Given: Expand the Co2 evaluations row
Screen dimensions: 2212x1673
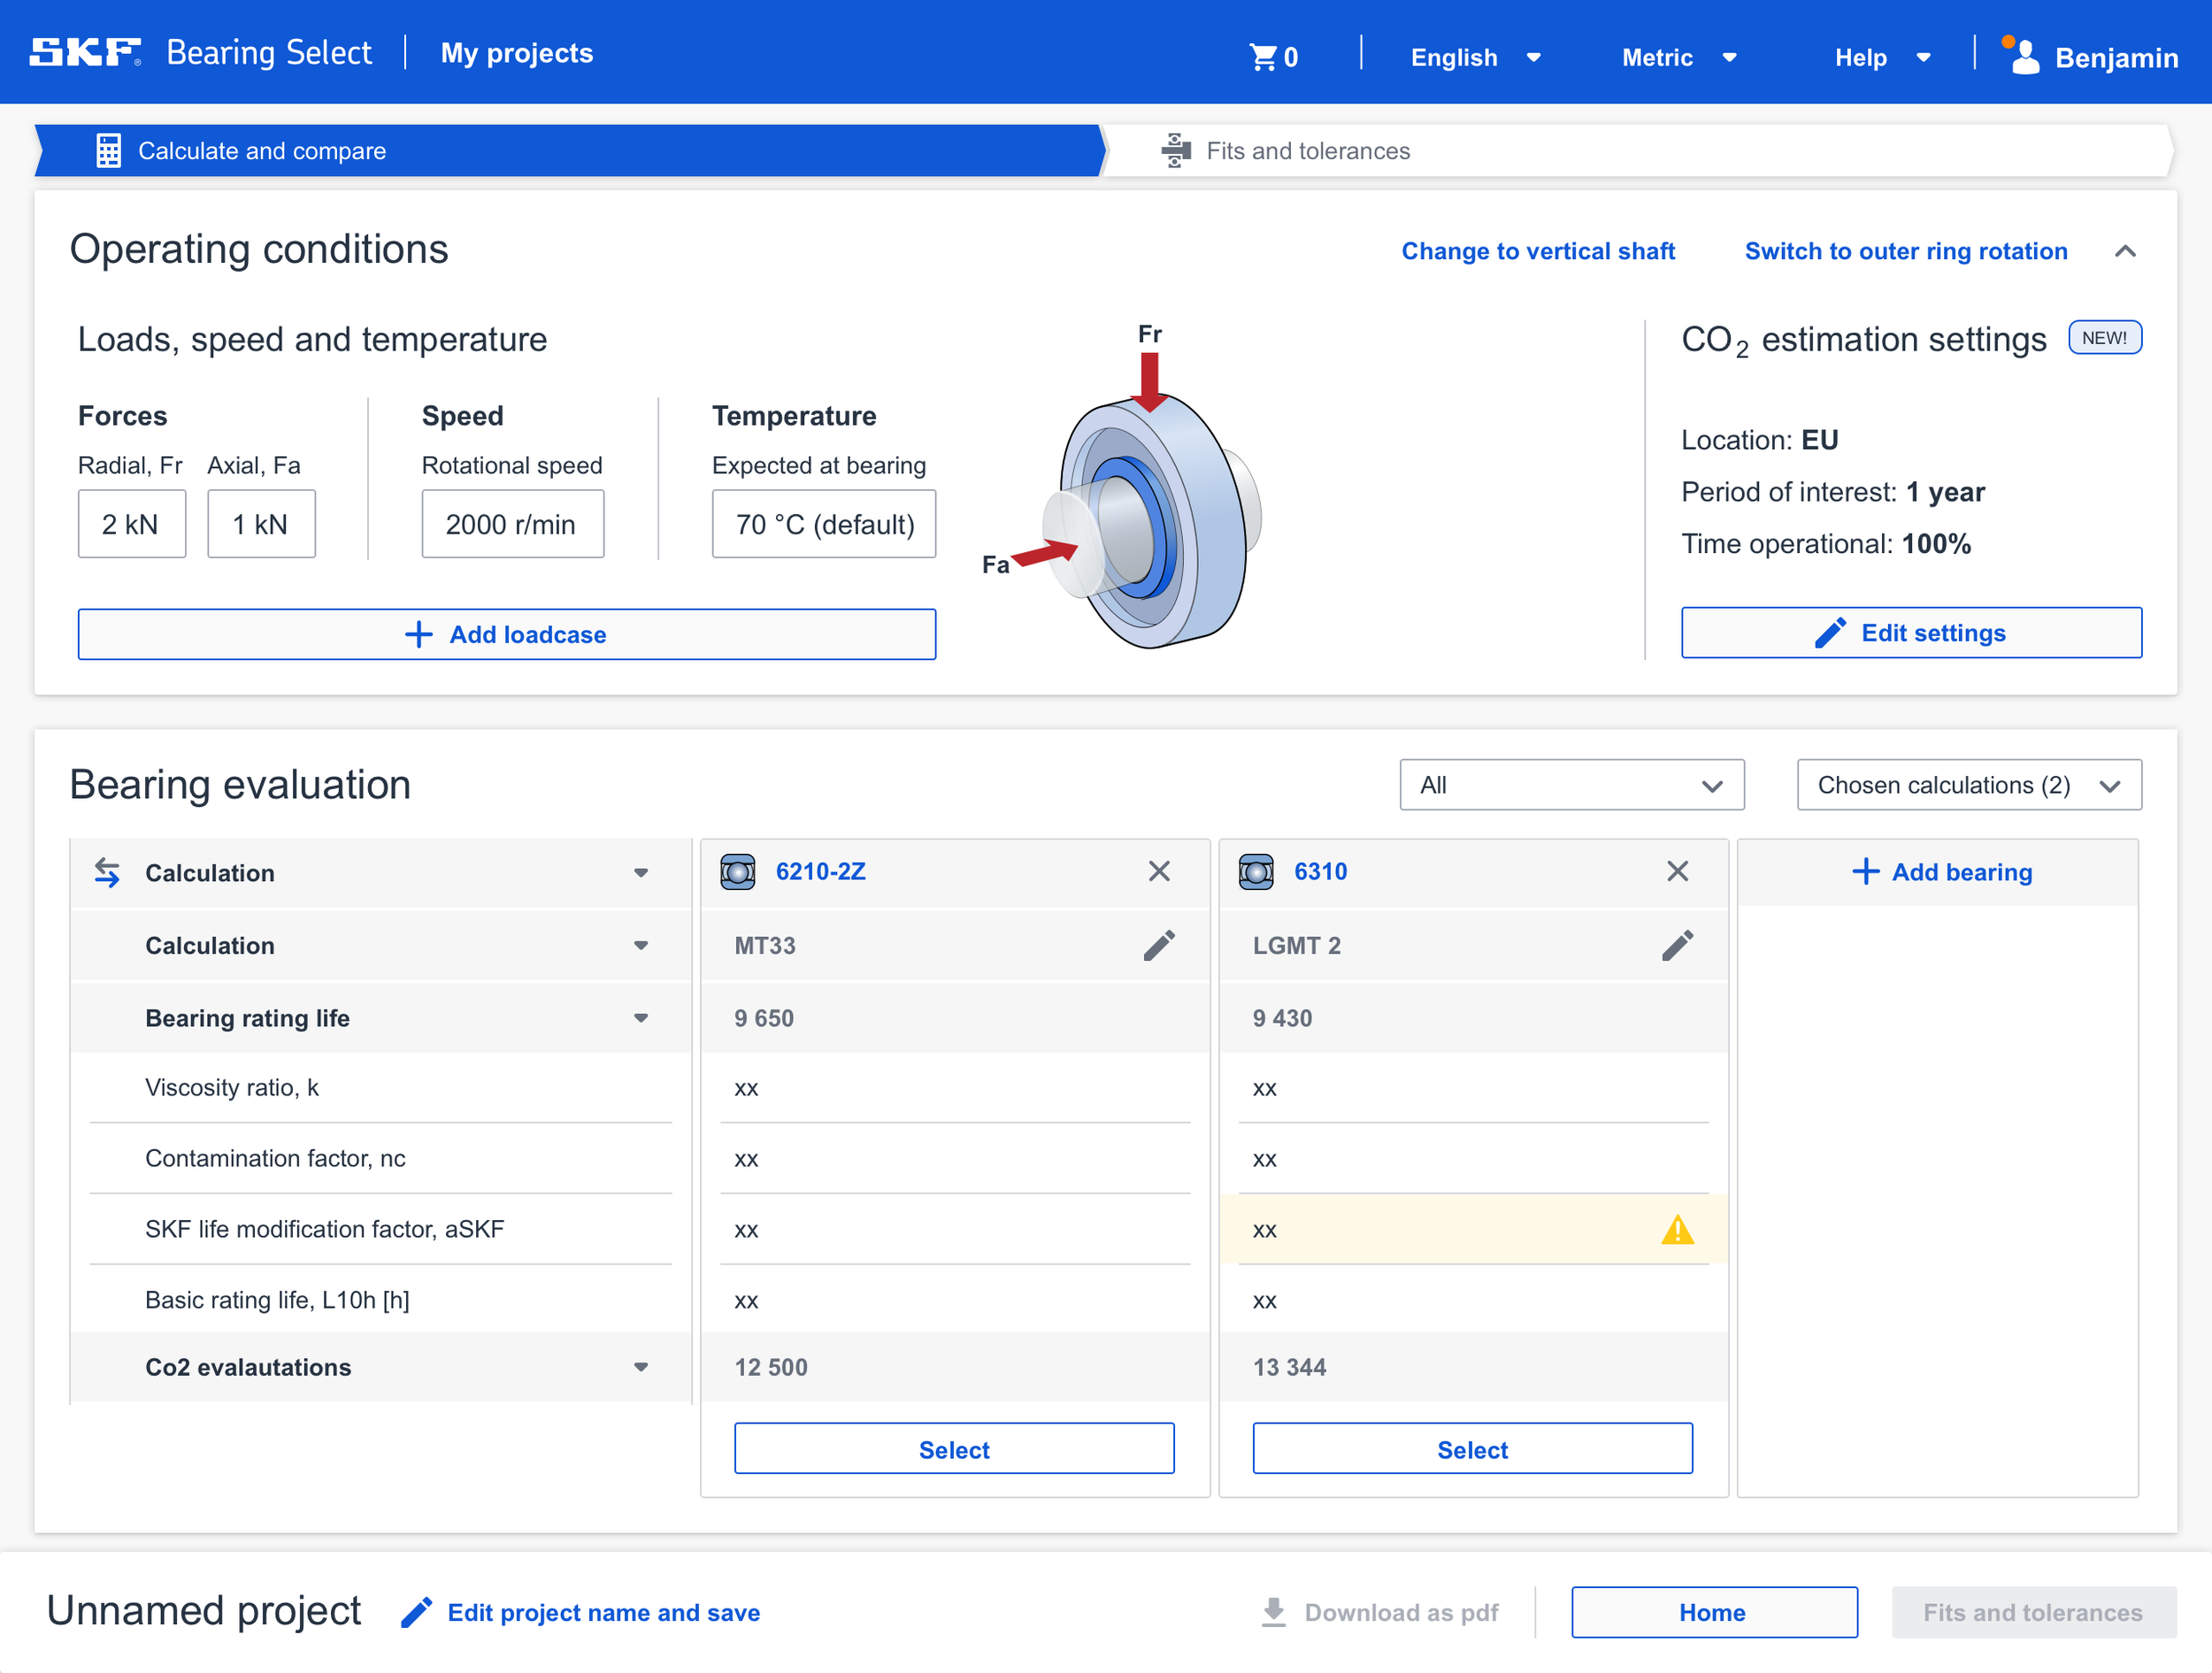Looking at the screenshot, I should (x=641, y=1367).
